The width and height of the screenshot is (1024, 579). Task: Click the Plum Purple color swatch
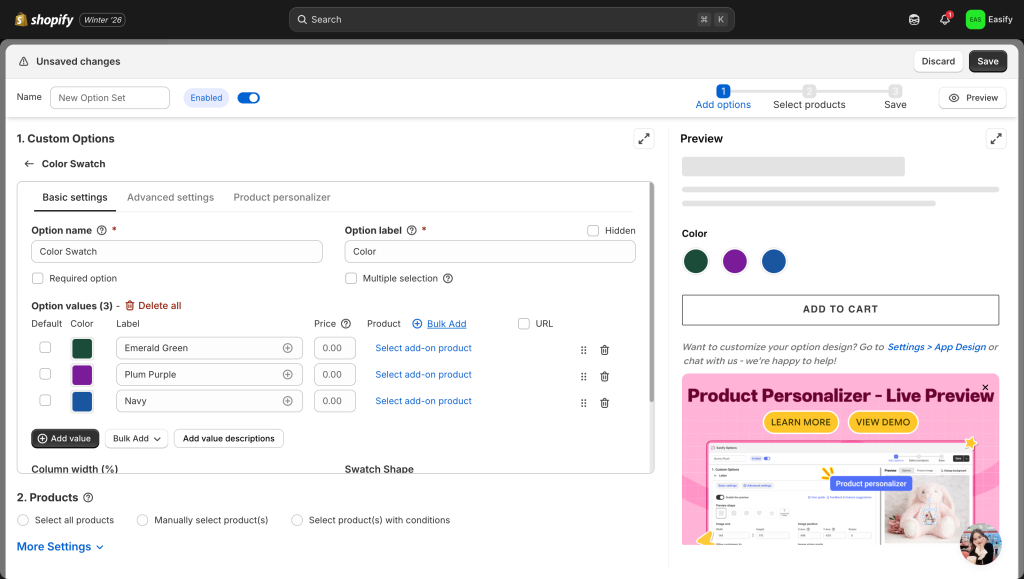[82, 375]
